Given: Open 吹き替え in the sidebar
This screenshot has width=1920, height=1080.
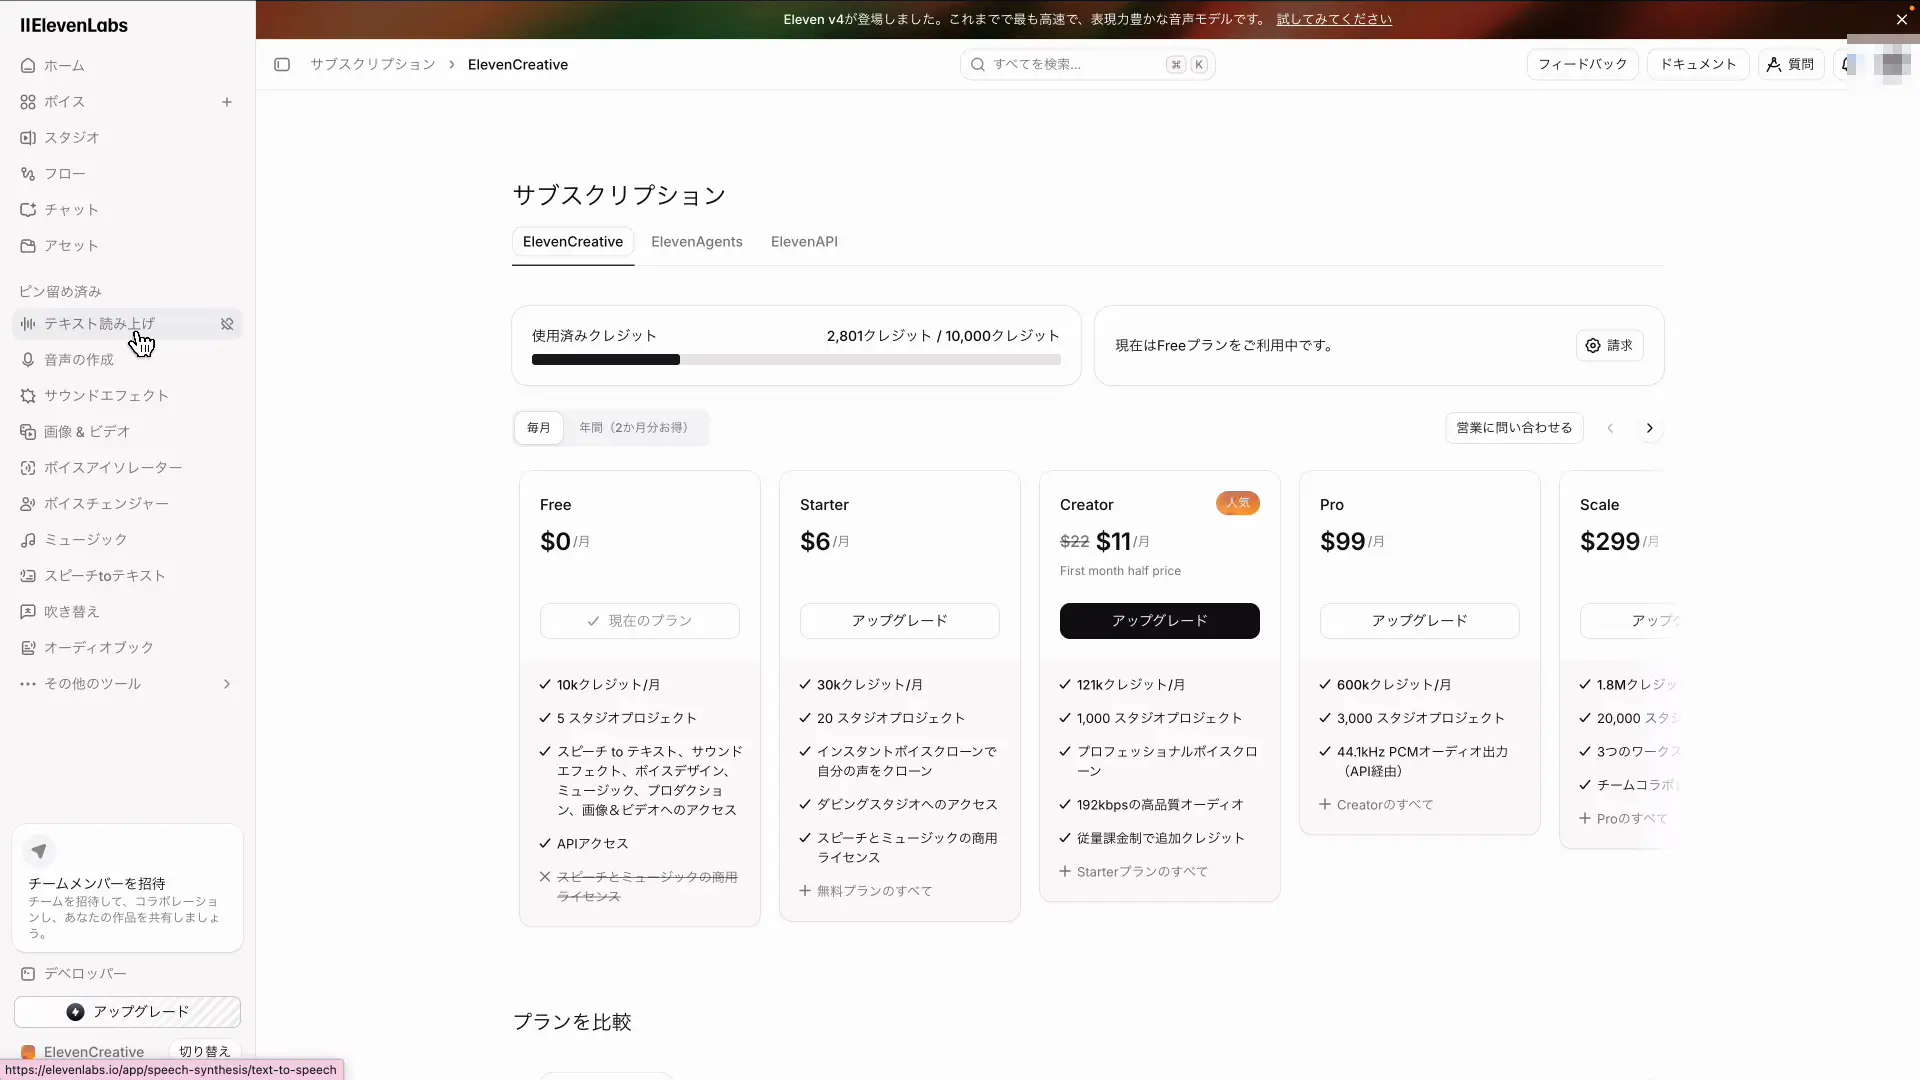Looking at the screenshot, I should 127,612.
